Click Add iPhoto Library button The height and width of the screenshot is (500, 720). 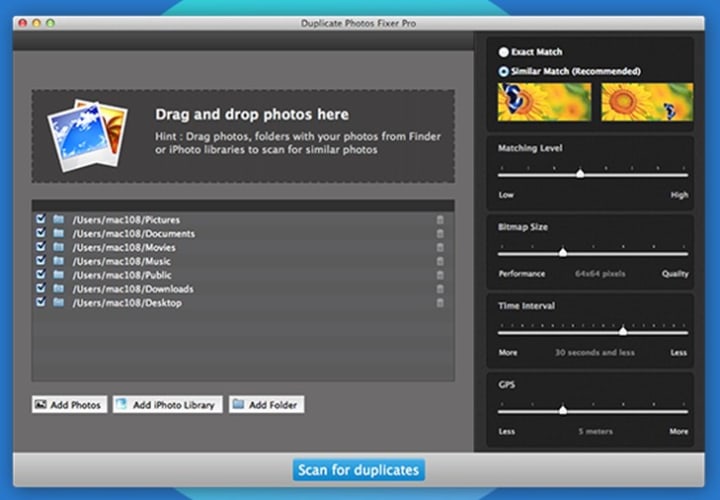[168, 404]
